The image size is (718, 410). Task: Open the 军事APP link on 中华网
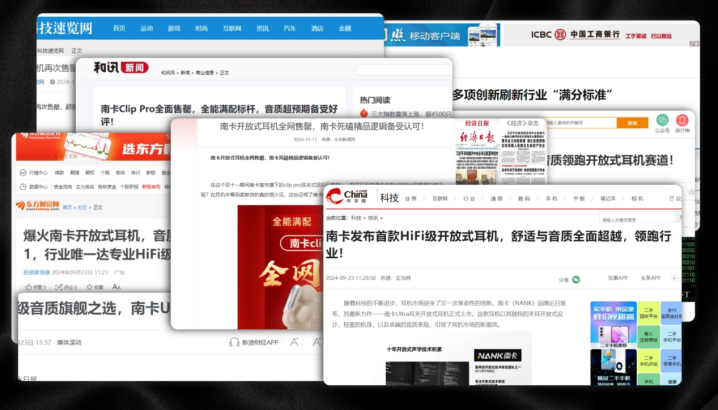pyautogui.click(x=618, y=278)
